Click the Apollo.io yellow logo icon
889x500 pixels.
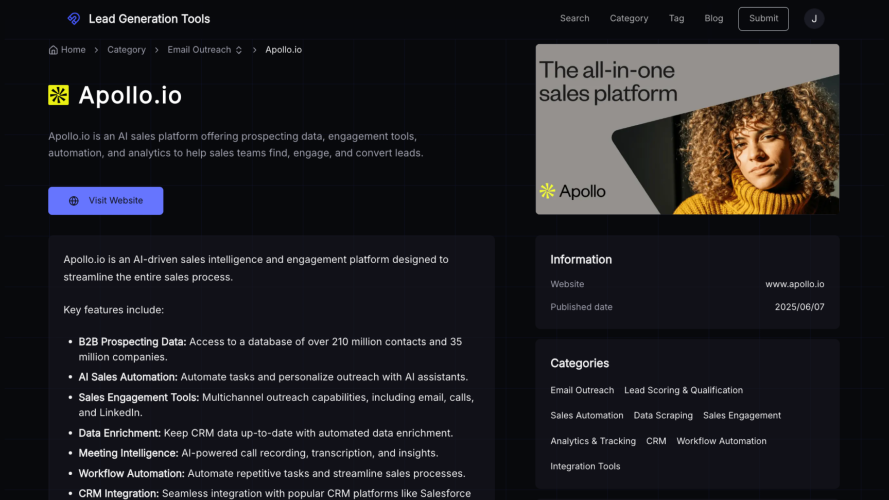tap(58, 95)
